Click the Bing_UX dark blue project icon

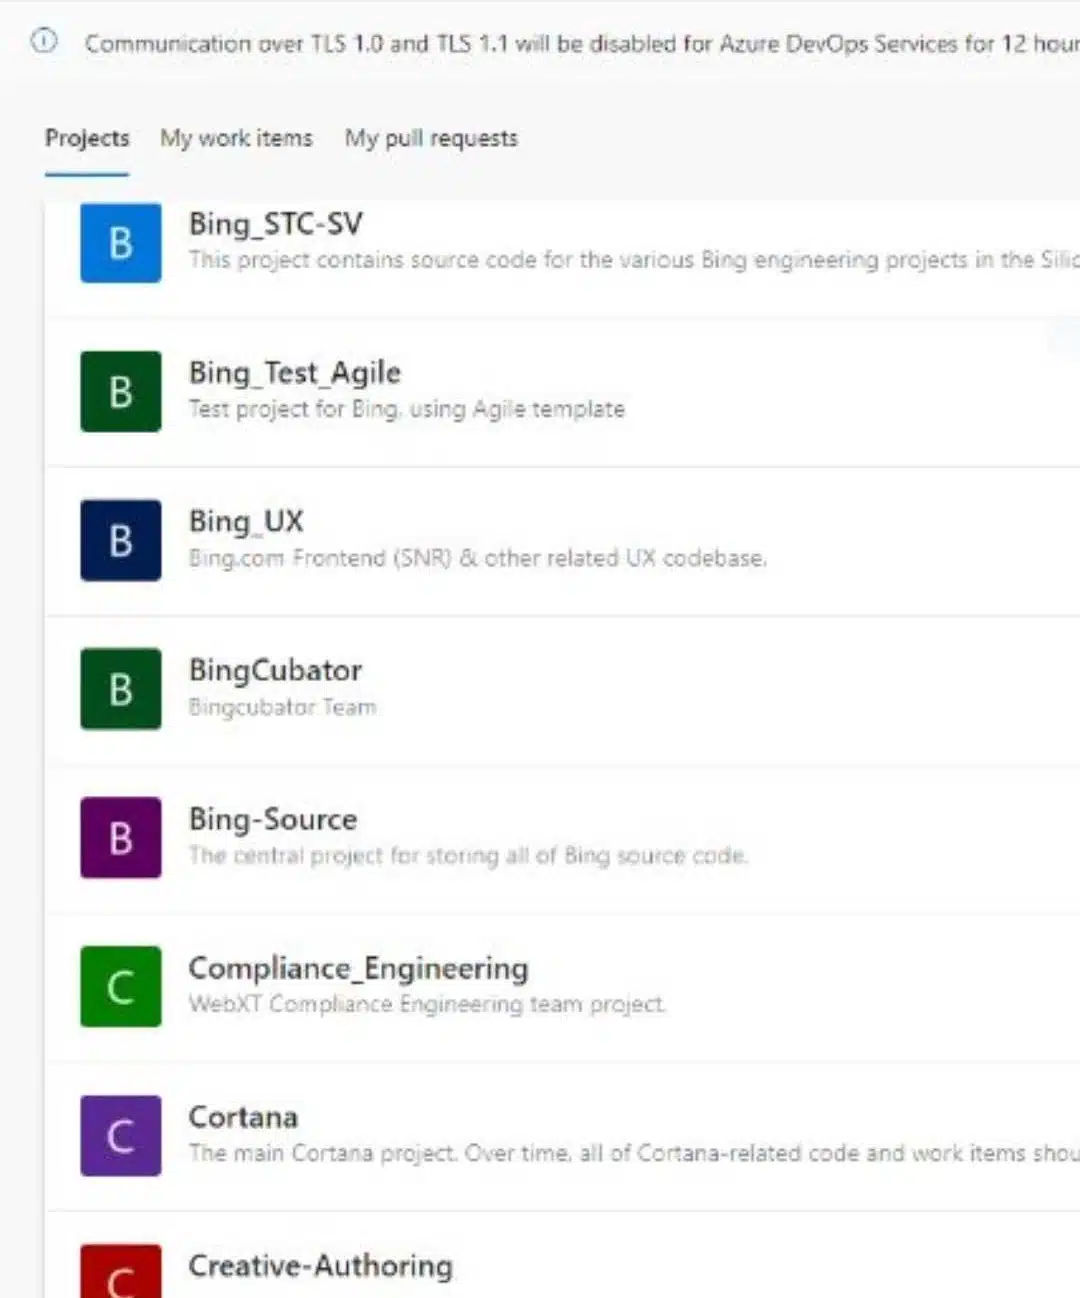click(120, 540)
